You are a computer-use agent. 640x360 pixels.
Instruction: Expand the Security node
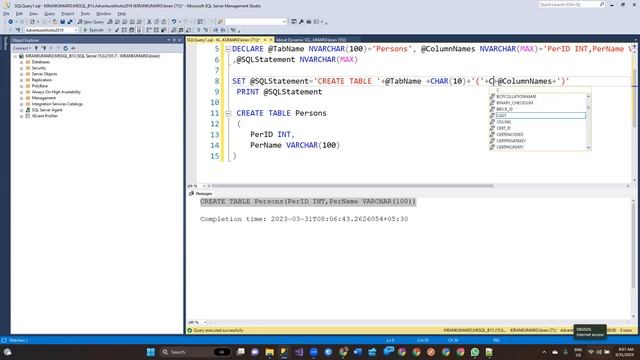tap(22, 68)
